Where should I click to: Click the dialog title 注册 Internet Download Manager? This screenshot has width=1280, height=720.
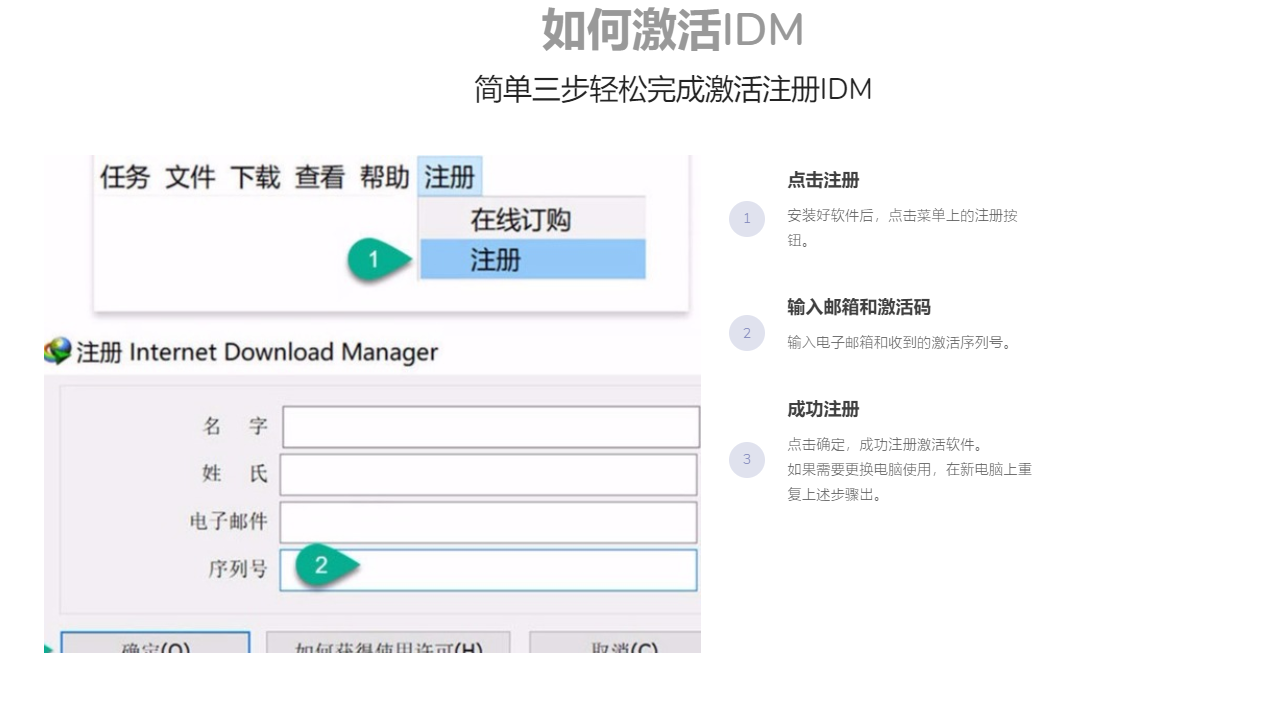tap(257, 352)
